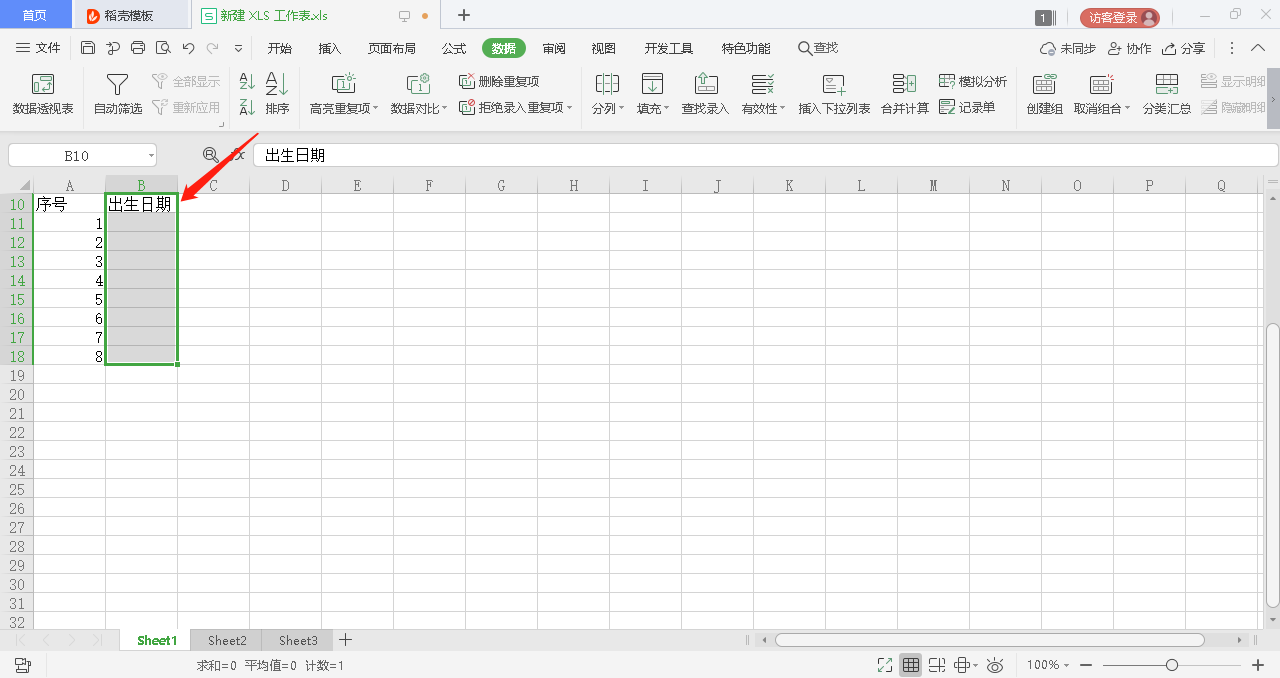Expand the Highlight Duplicates (高亮重复项) dropdown
The image size is (1280, 678).
(375, 108)
